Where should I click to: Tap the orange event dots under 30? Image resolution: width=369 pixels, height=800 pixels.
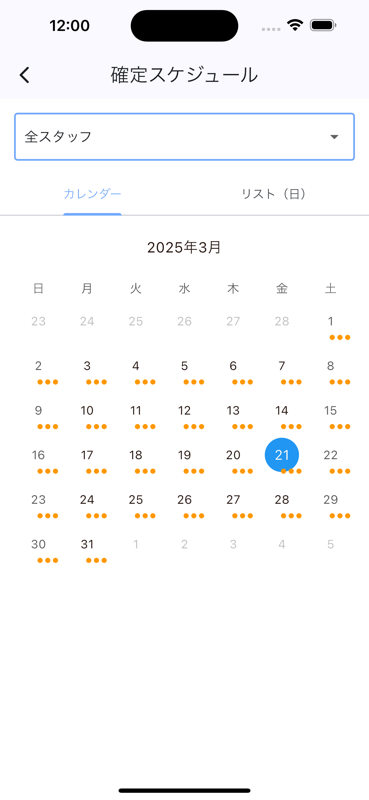(48, 560)
